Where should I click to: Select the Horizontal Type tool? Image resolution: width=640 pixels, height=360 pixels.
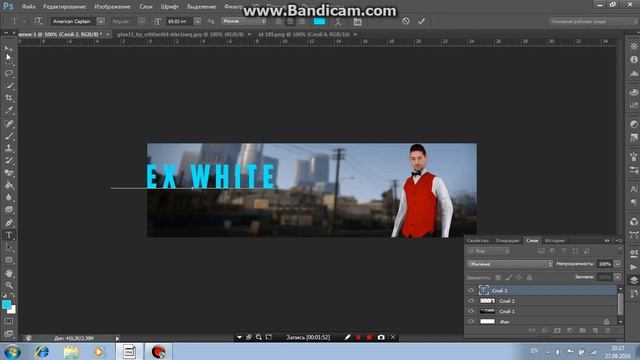point(9,235)
